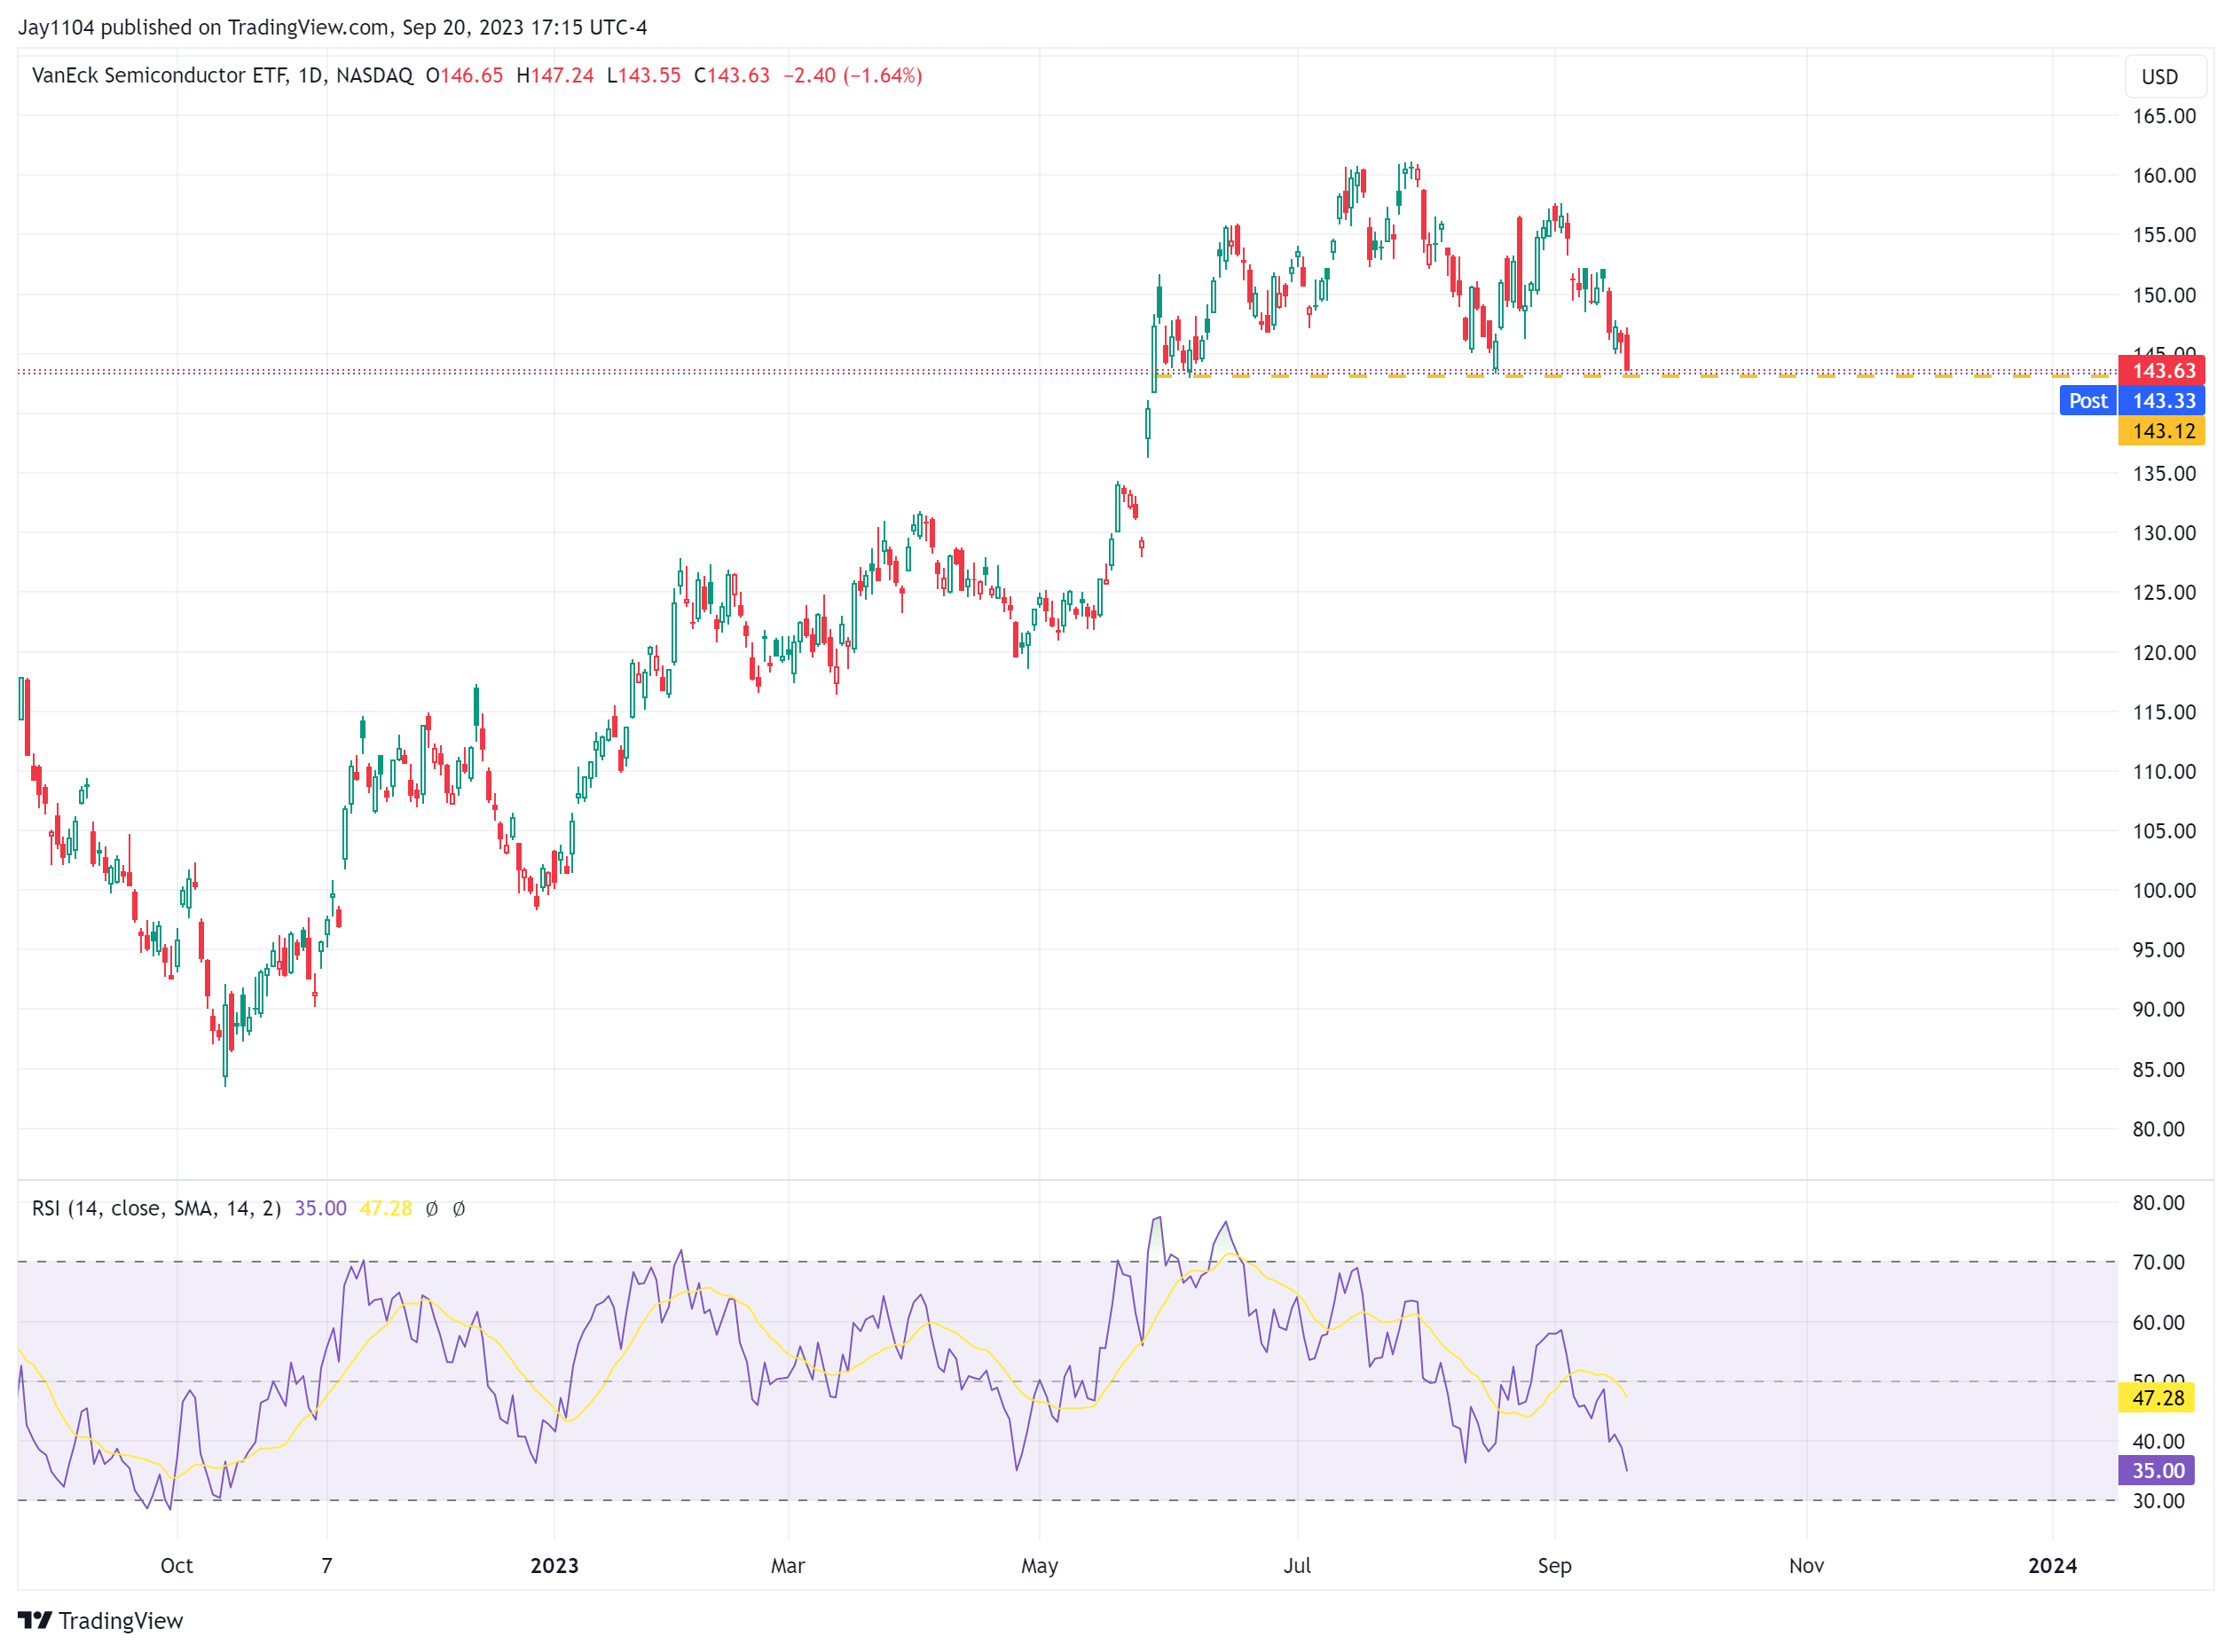The image size is (2232, 1652).
Task: Click the close price C143.63
Action: click(x=732, y=76)
